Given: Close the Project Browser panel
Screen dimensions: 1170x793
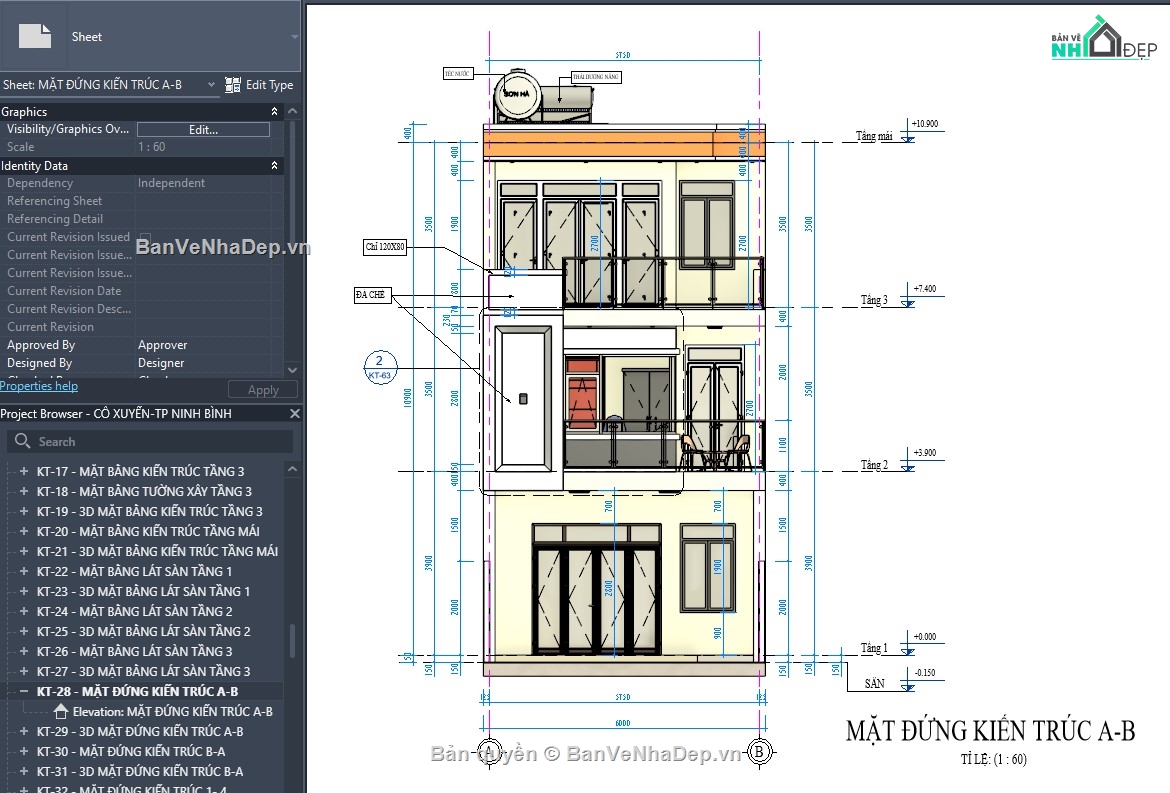Looking at the screenshot, I should [294, 413].
